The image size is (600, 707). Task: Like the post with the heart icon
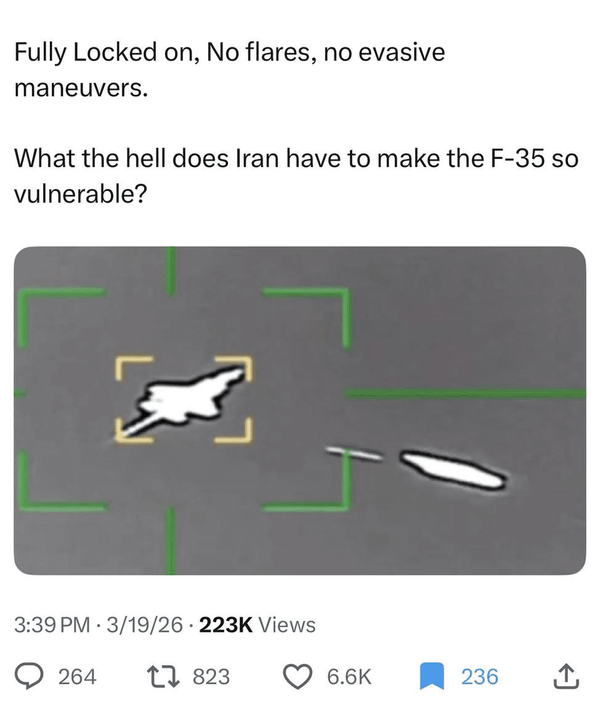point(298,677)
